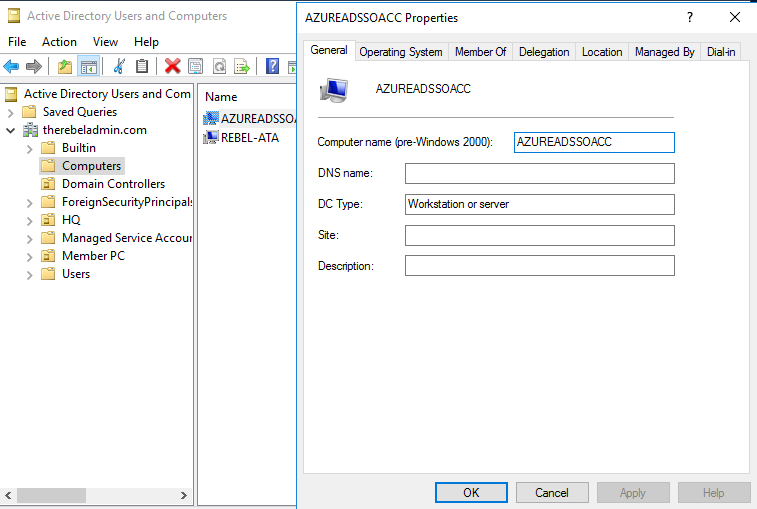
Task: Click the Up one level folder icon
Action: coord(65,66)
